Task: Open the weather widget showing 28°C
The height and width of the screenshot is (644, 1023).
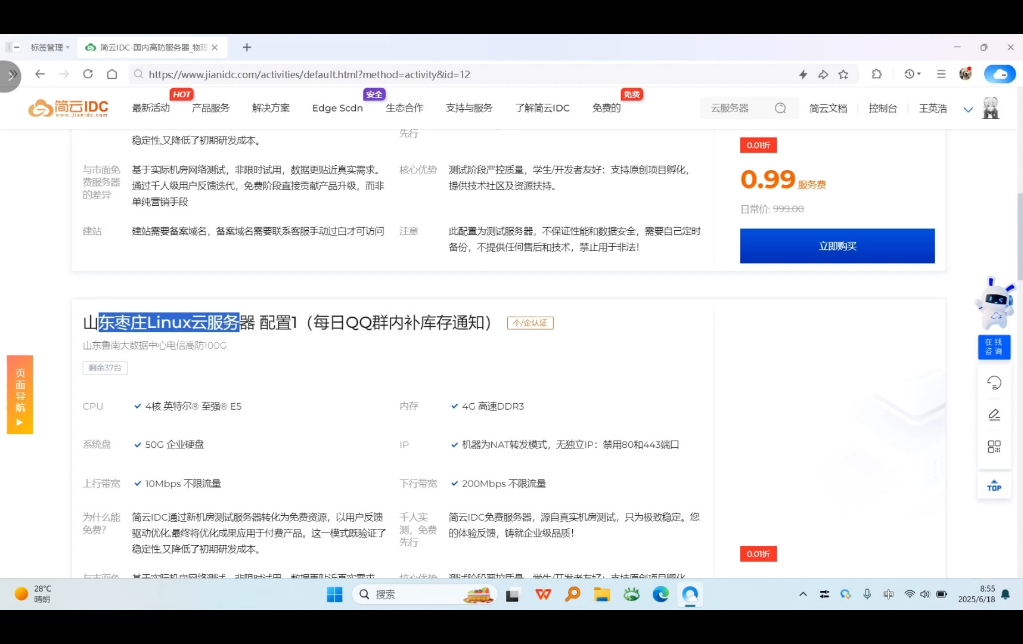Action: pyautogui.click(x=33, y=594)
